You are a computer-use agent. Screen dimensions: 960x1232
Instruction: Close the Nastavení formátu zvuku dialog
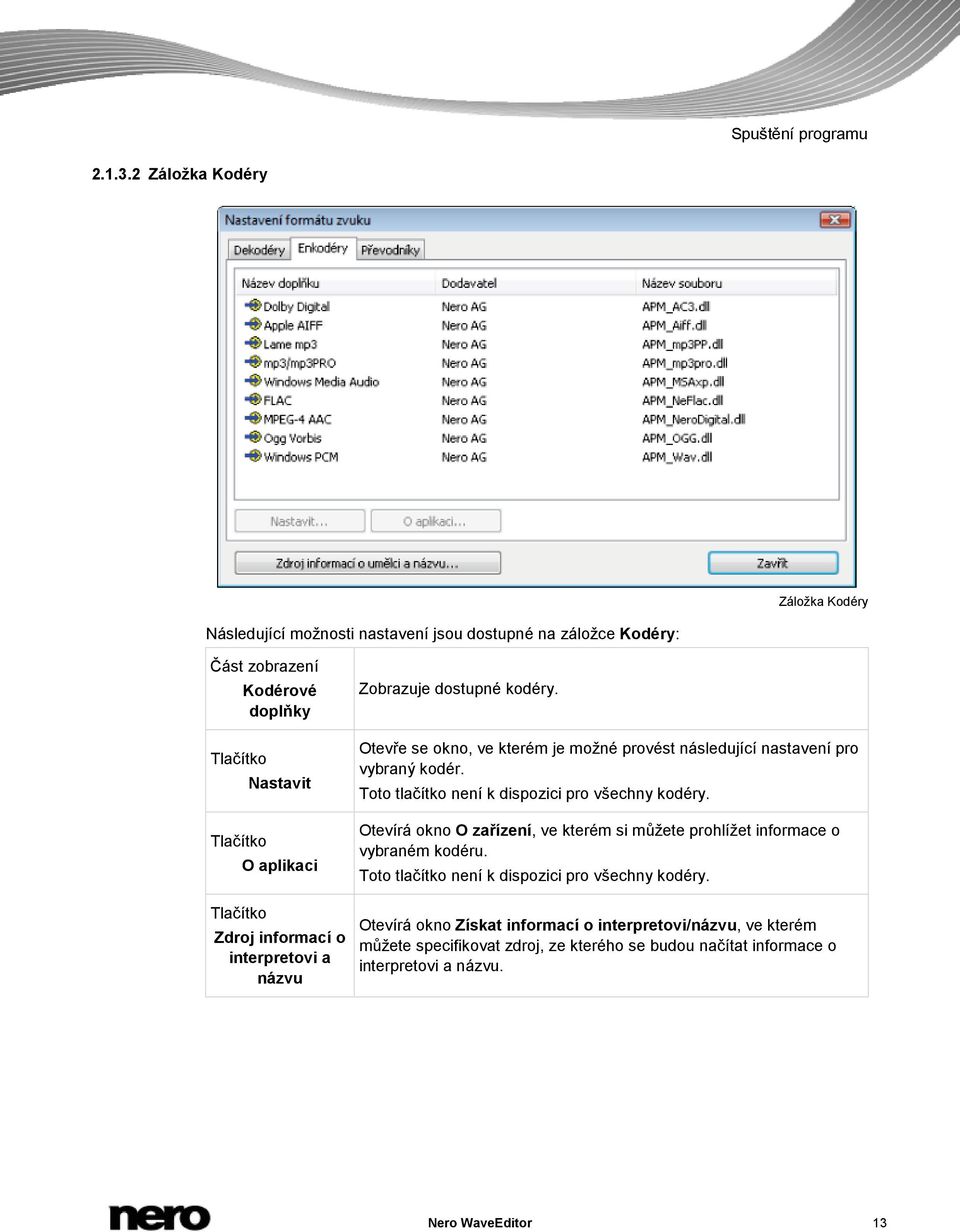coord(834,219)
